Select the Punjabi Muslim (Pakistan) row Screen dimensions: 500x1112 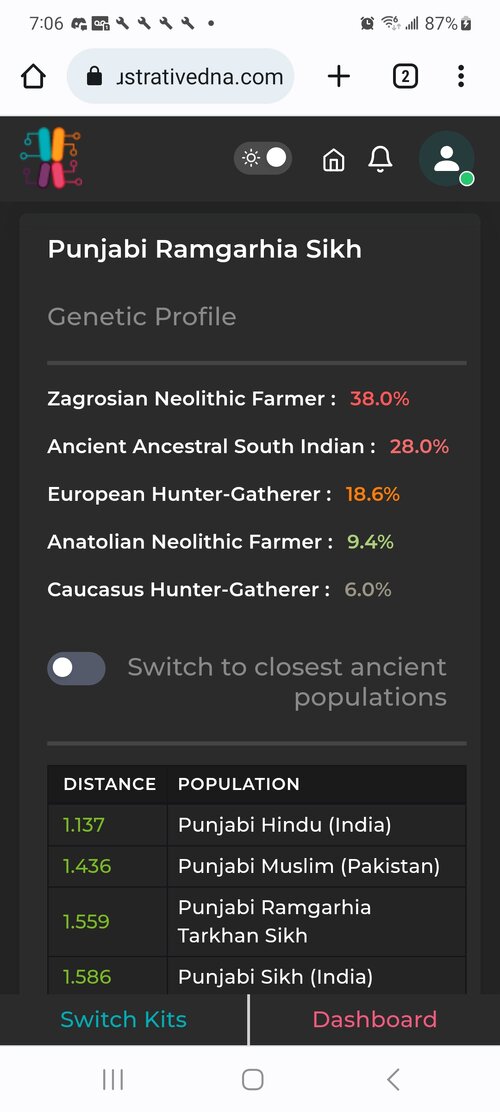tap(257, 866)
